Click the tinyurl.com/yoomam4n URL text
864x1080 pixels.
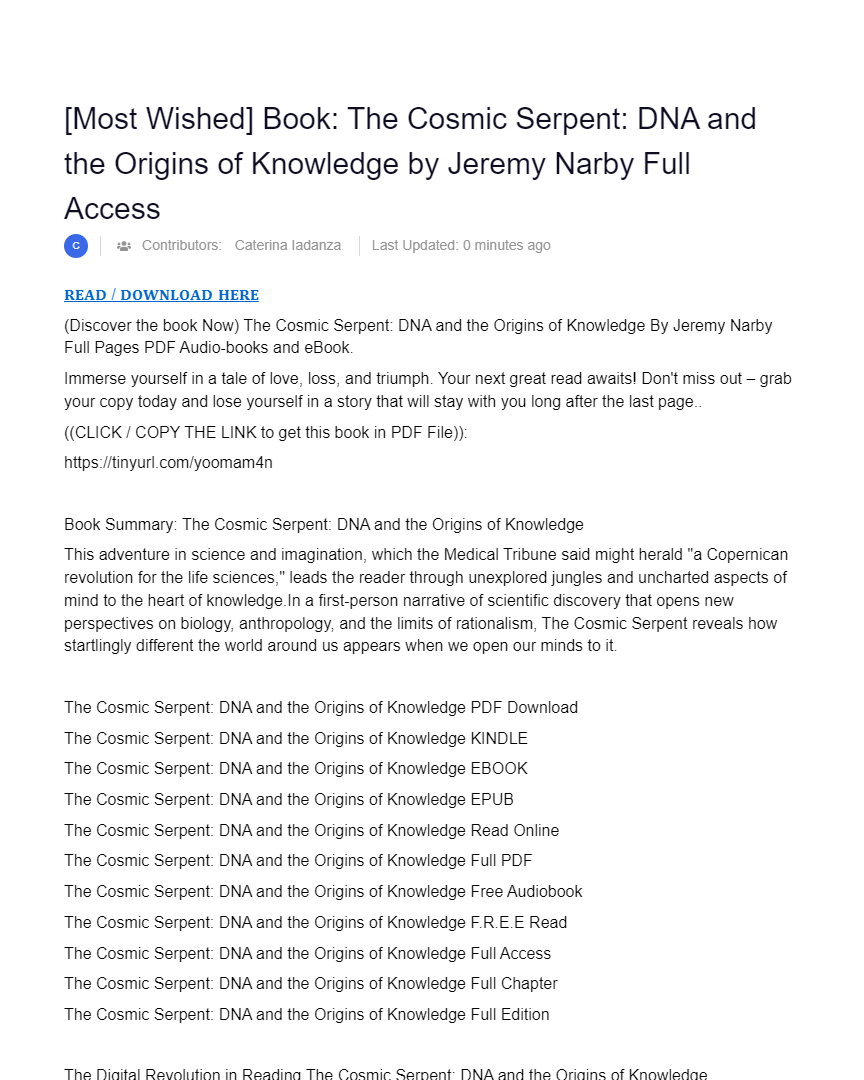coord(168,463)
